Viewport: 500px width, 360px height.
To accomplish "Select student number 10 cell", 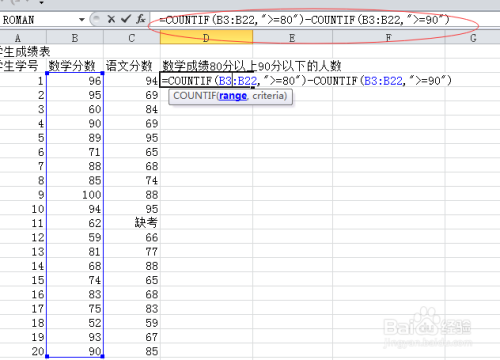I will [23, 209].
